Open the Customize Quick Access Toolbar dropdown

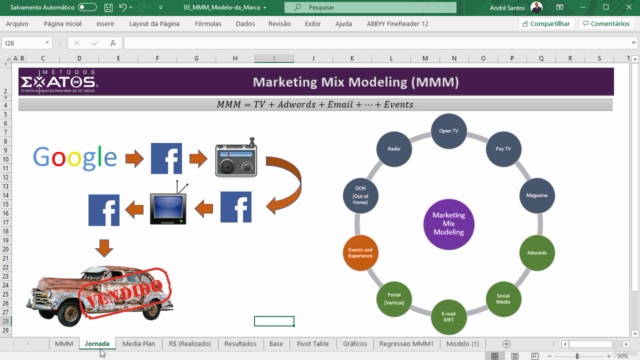(160, 7)
